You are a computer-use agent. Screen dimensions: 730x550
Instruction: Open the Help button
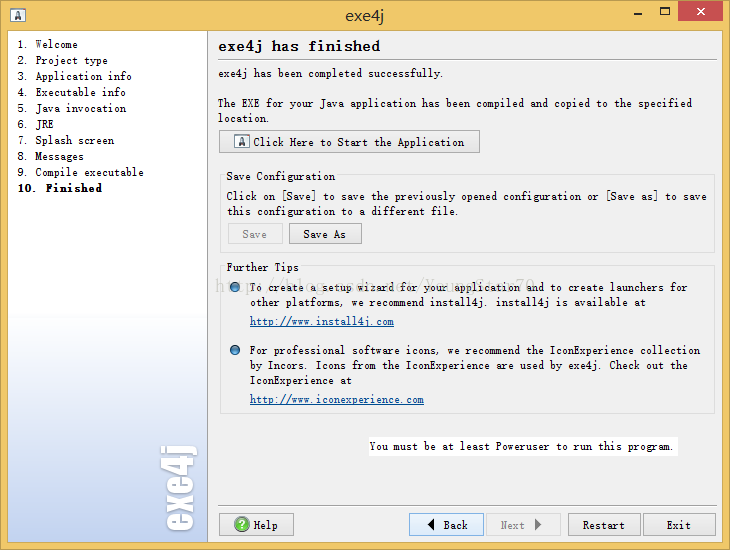coord(256,524)
